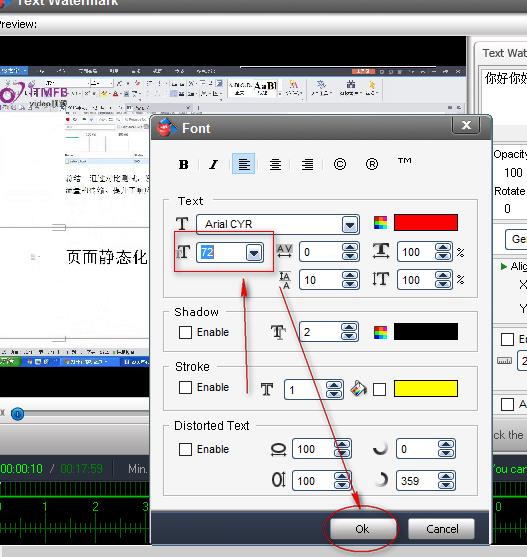The image size is (527, 557).
Task: Open the font size dropdown arrow
Action: (x=254, y=253)
